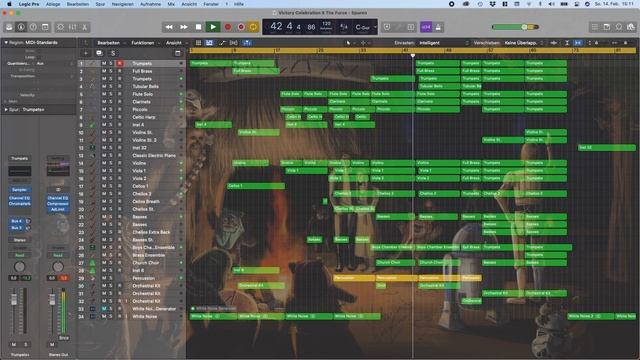Screen dimensions: 640x360
Task: Open the Navigieren menu
Action: tap(123, 4)
